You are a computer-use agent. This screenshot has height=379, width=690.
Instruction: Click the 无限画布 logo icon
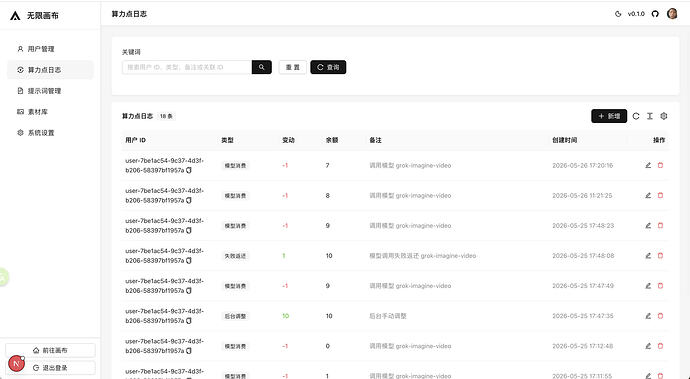coord(15,16)
